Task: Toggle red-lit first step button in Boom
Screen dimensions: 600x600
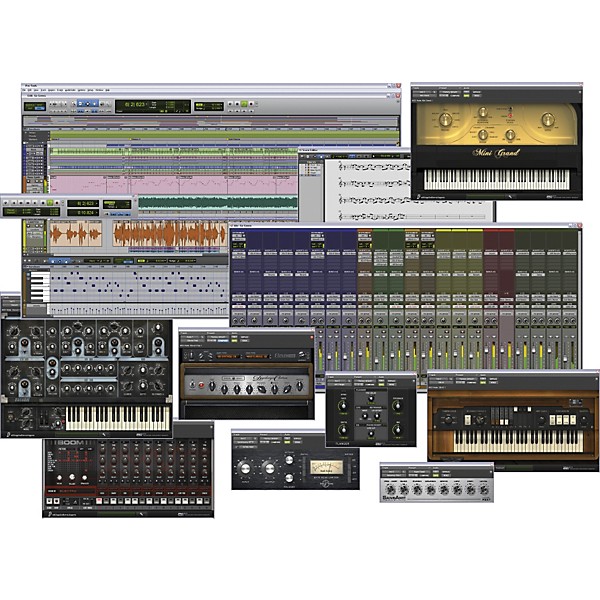Action: 99,501
